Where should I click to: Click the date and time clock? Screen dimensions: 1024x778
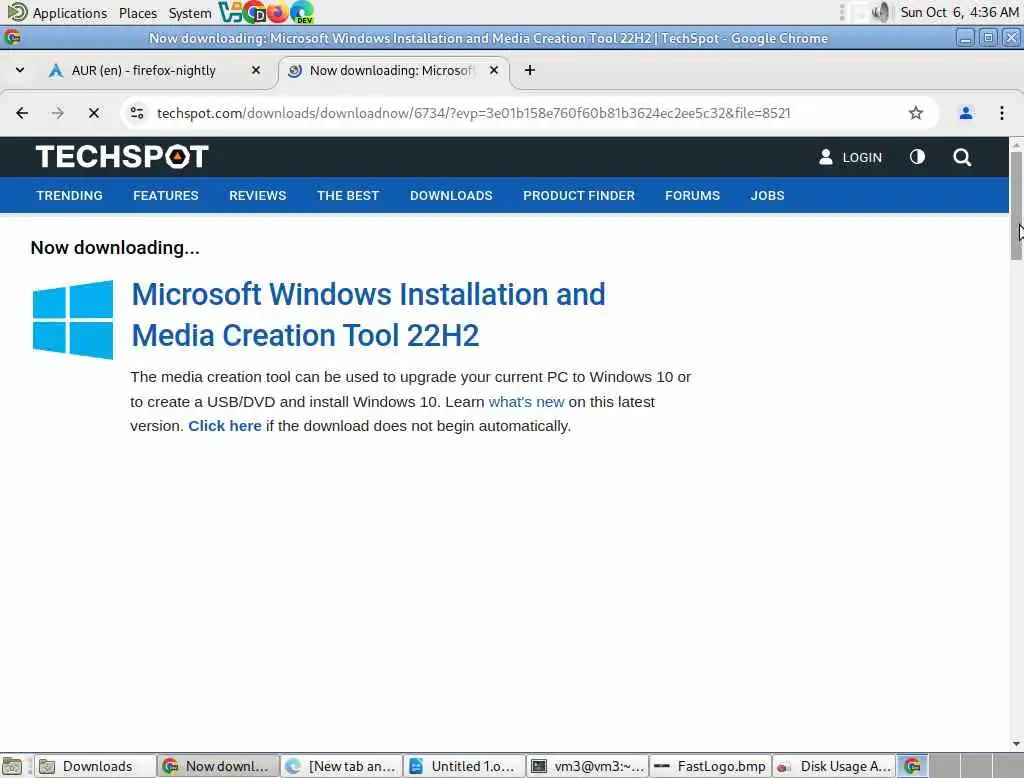click(x=959, y=12)
